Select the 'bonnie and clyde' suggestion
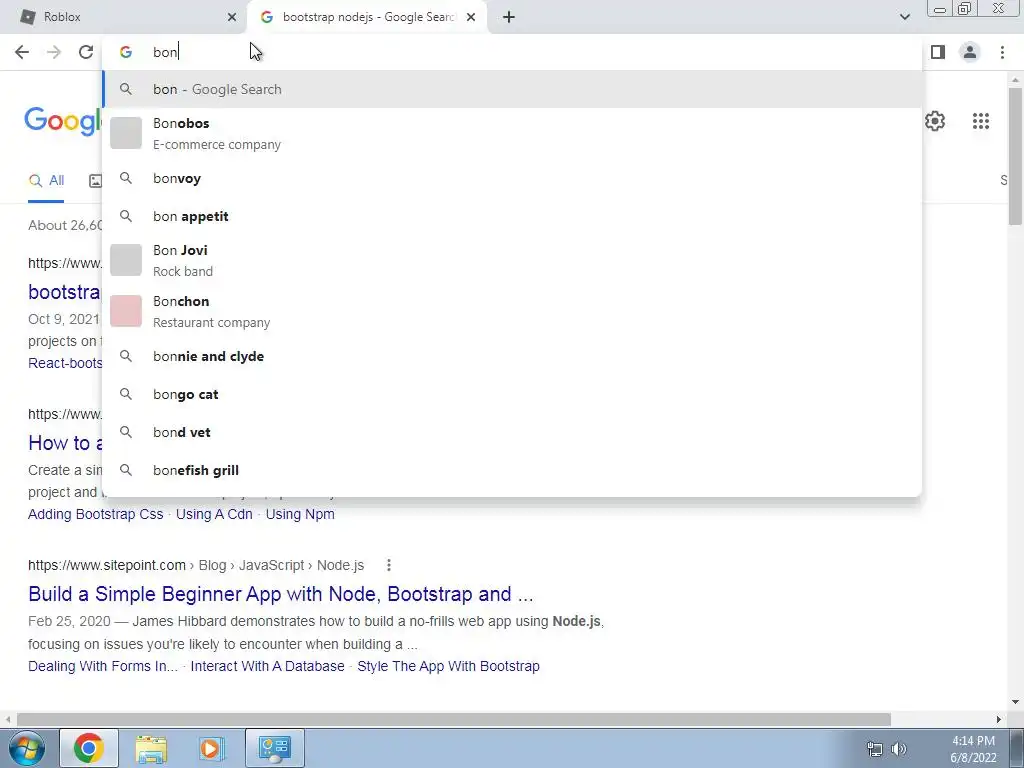Screen dimensions: 1024x768 point(512,356)
